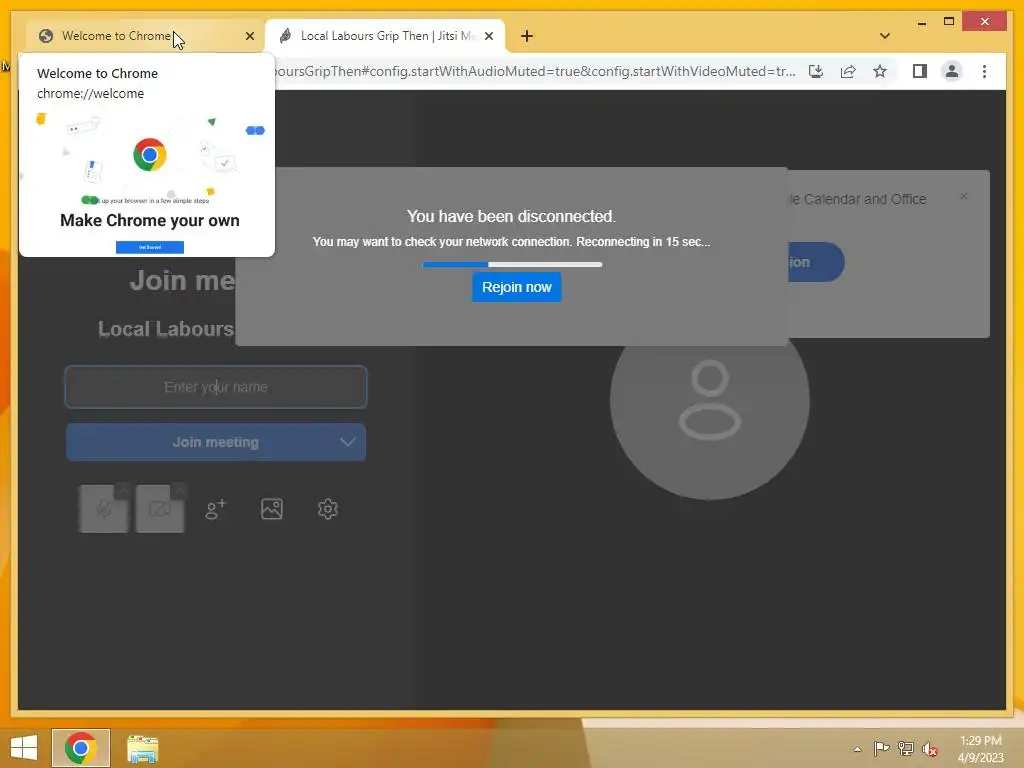Screen dimensions: 1024x768
Task: Click the muted volume icon in tray
Action: (929, 749)
